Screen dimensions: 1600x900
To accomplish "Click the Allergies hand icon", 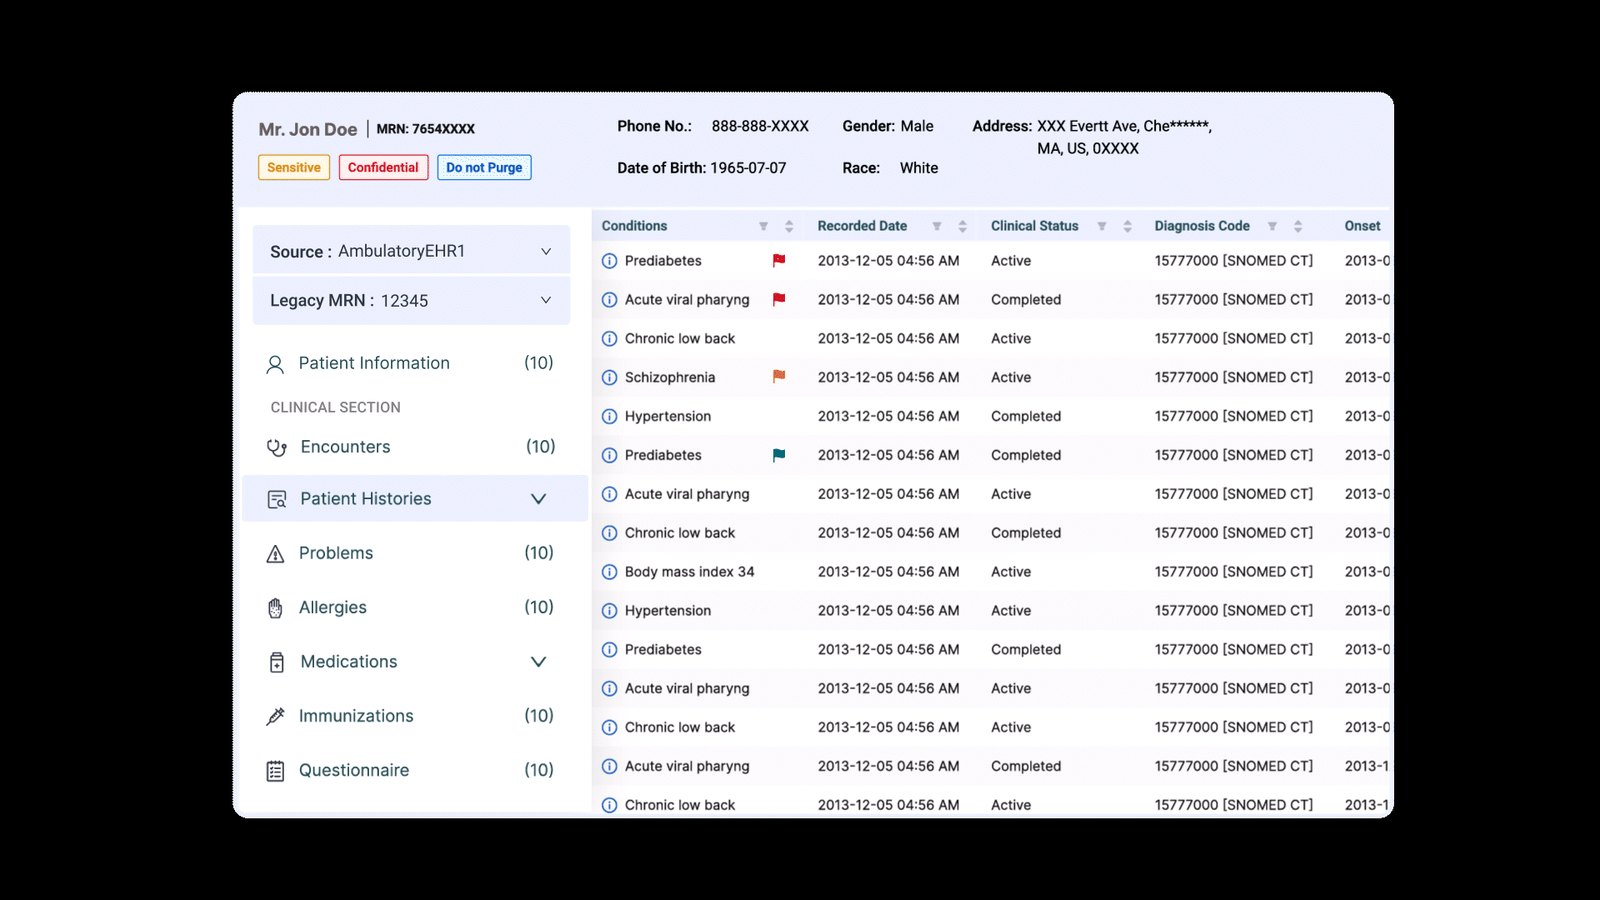I will 275,608.
